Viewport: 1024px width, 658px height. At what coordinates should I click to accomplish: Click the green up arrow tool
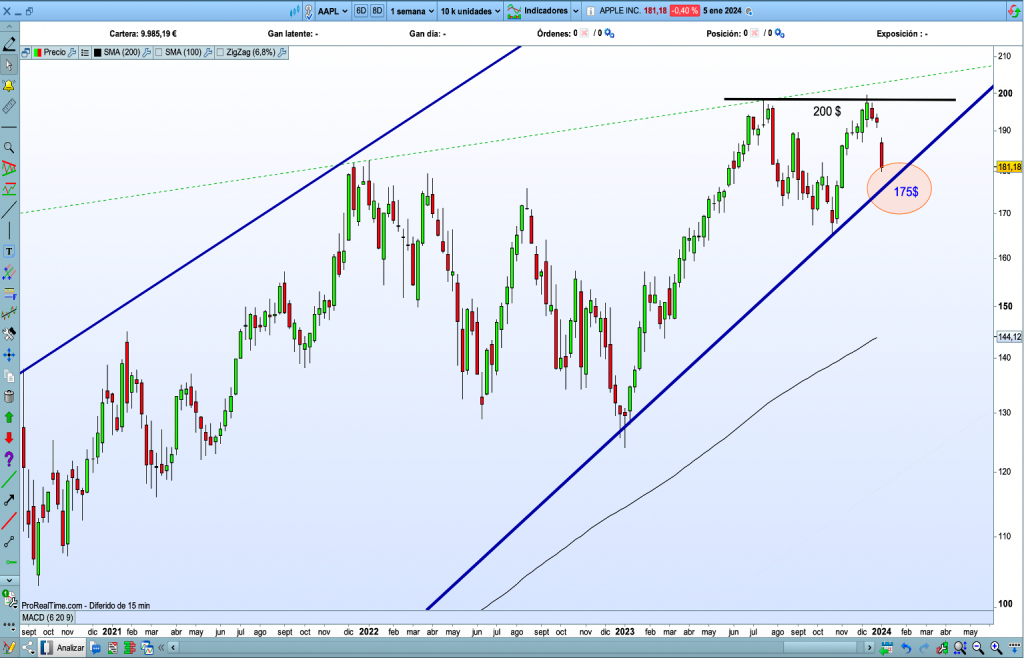9,416
